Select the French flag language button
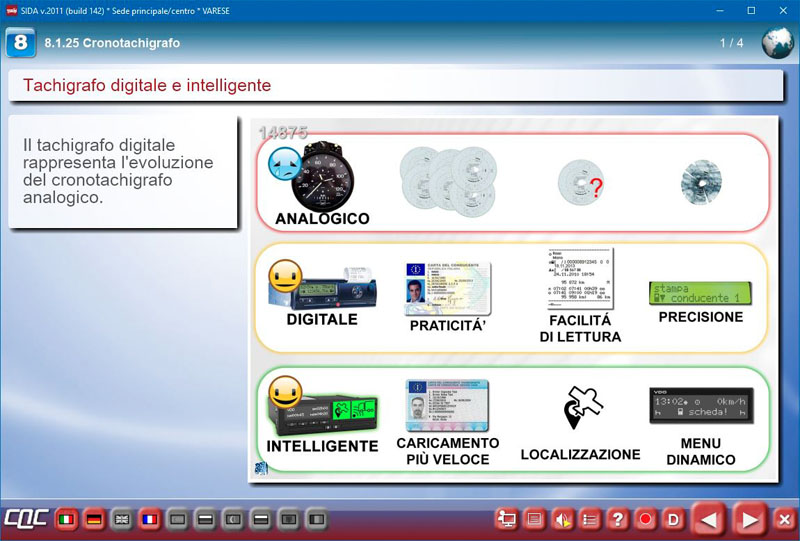The height and width of the screenshot is (541, 800). (148, 520)
